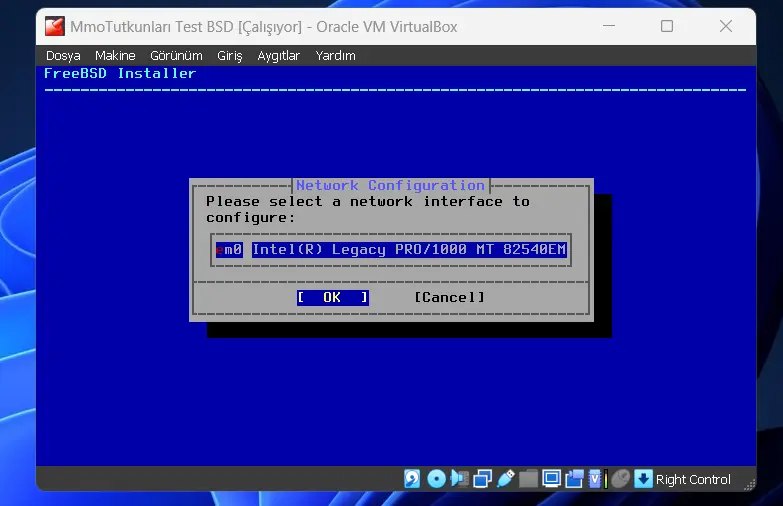Confirm with the OK button

click(x=333, y=298)
